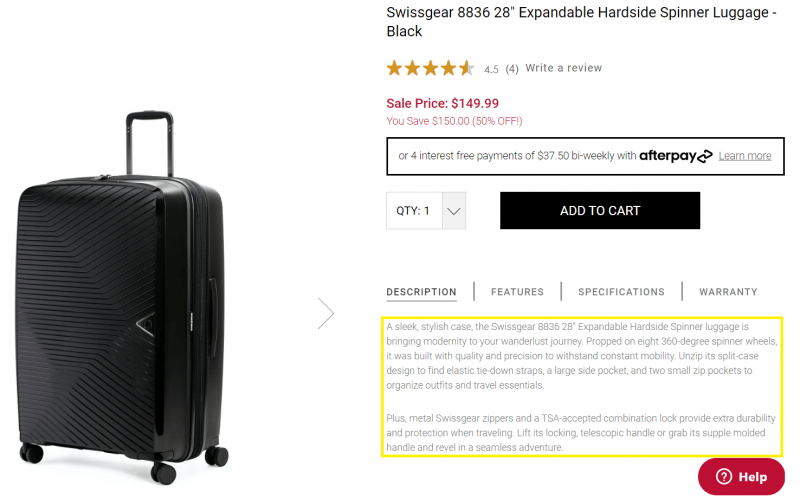Click the 4.5 rating number
Image resolution: width=800 pixels, height=498 pixels.
pos(491,69)
